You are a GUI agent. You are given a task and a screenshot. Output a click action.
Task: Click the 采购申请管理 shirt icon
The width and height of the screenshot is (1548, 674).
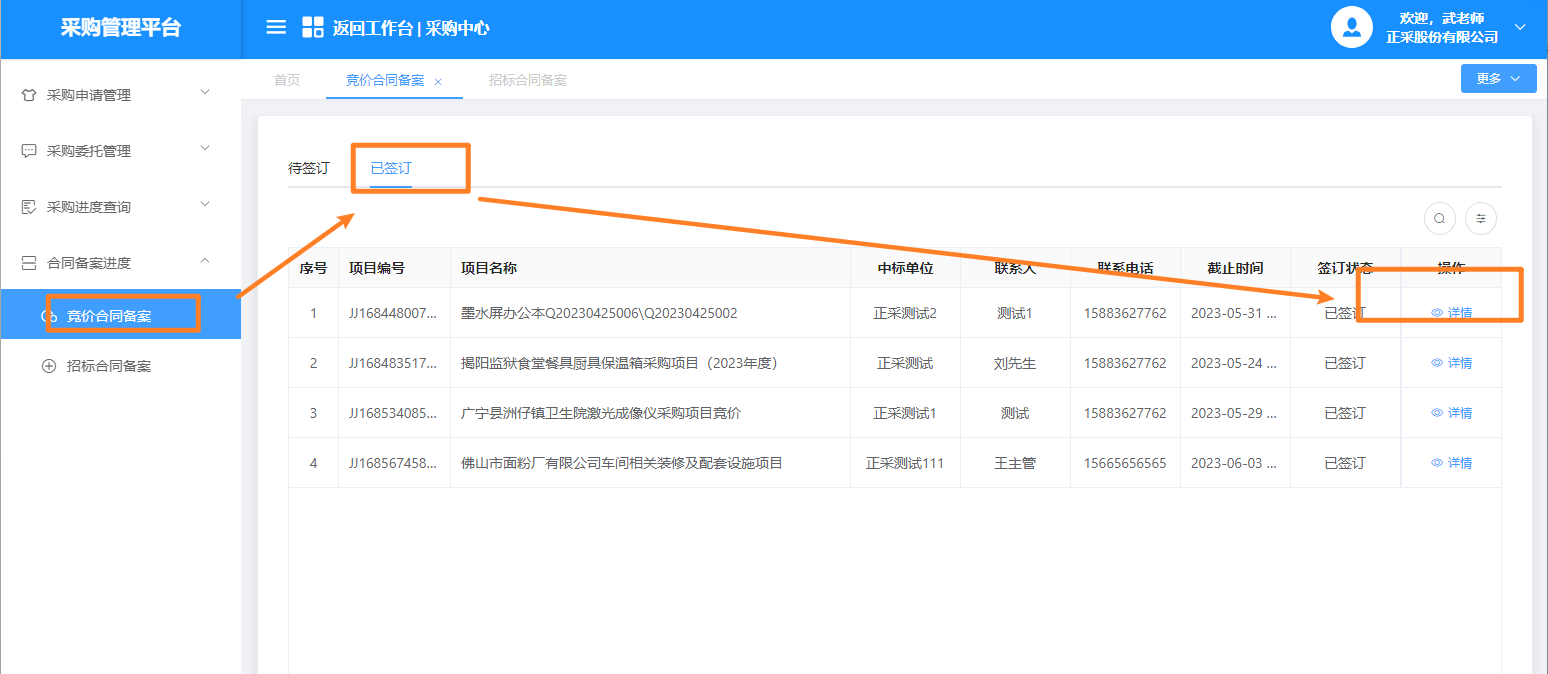(29, 96)
